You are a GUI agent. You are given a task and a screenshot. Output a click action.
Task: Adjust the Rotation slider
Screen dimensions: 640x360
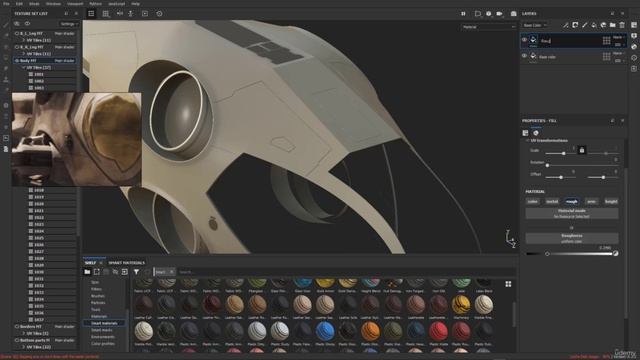pos(582,165)
